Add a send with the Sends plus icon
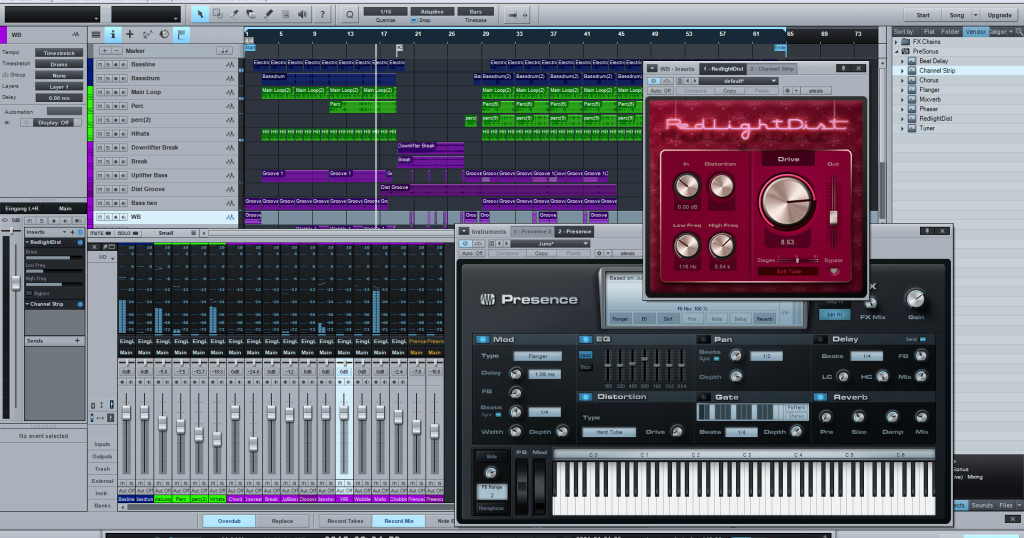 [x=77, y=341]
